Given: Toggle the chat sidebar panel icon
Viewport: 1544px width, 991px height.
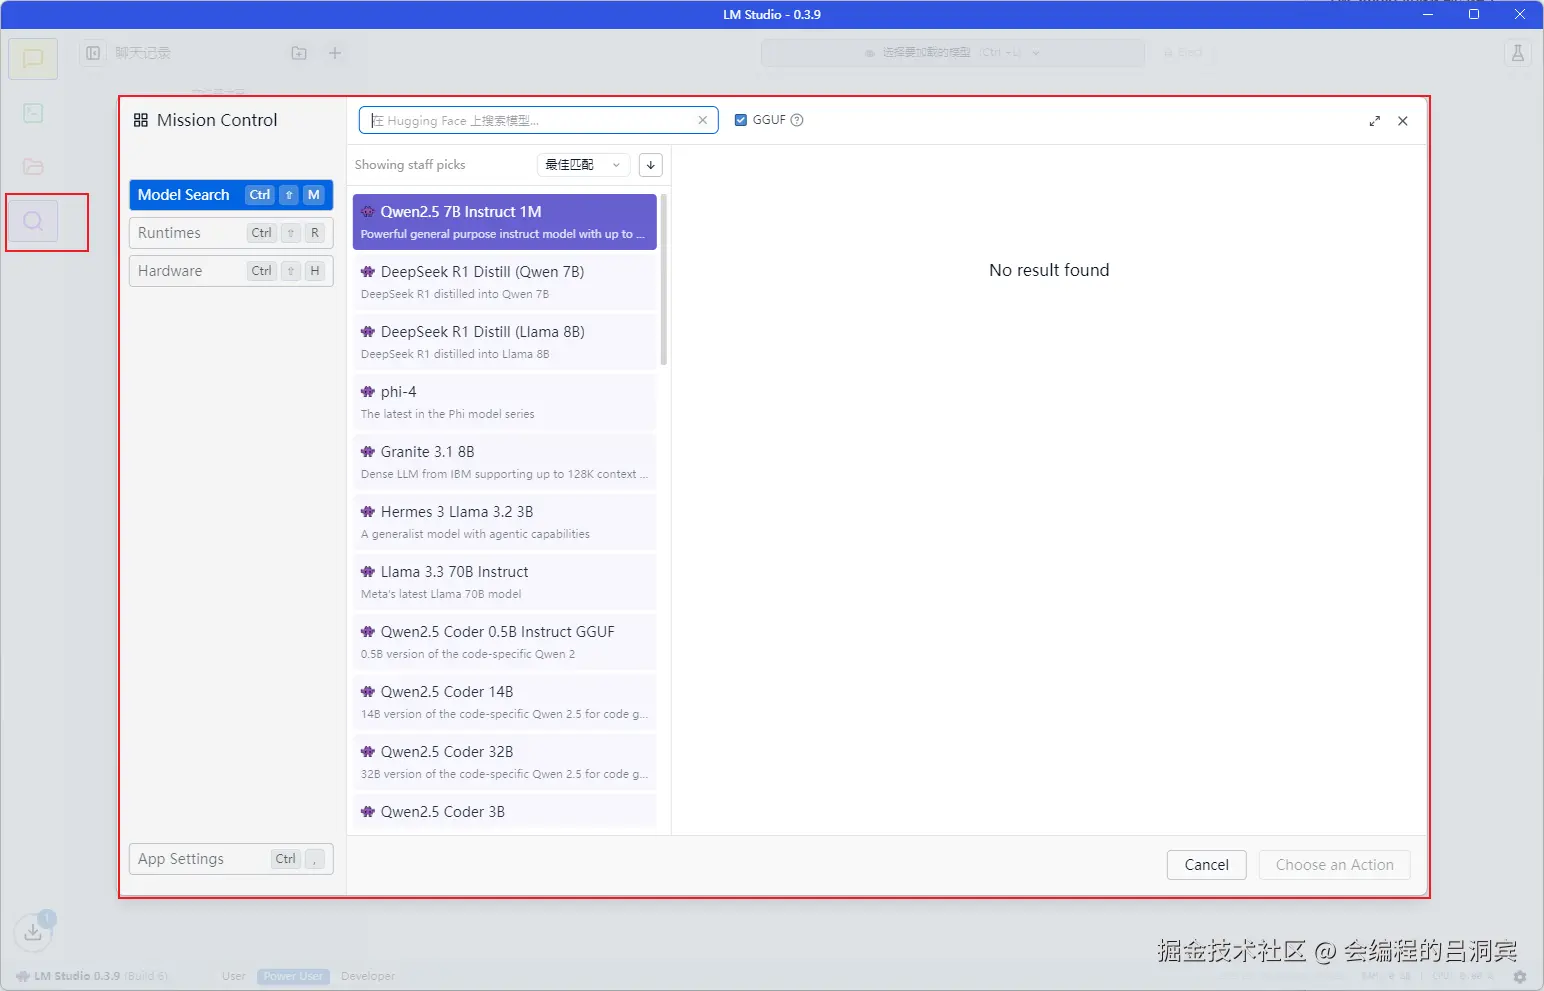Looking at the screenshot, I should [93, 53].
